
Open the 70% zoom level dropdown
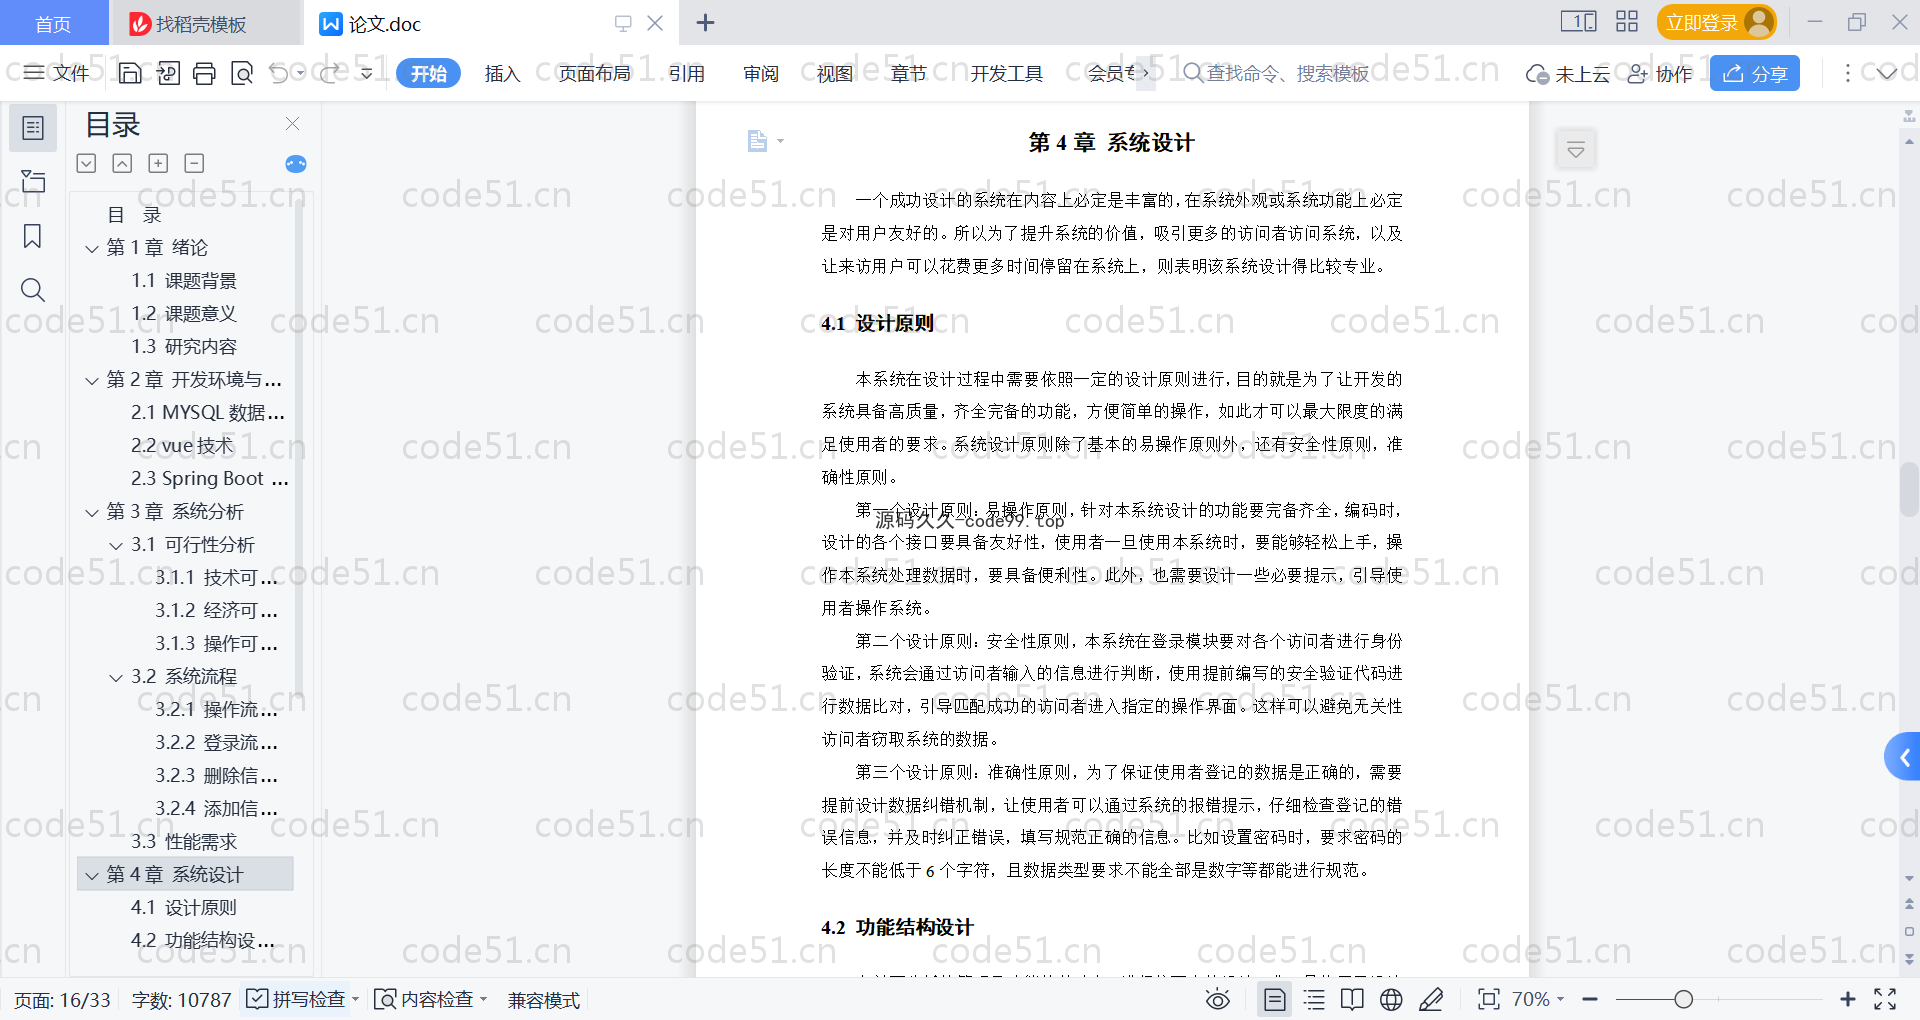[1538, 999]
